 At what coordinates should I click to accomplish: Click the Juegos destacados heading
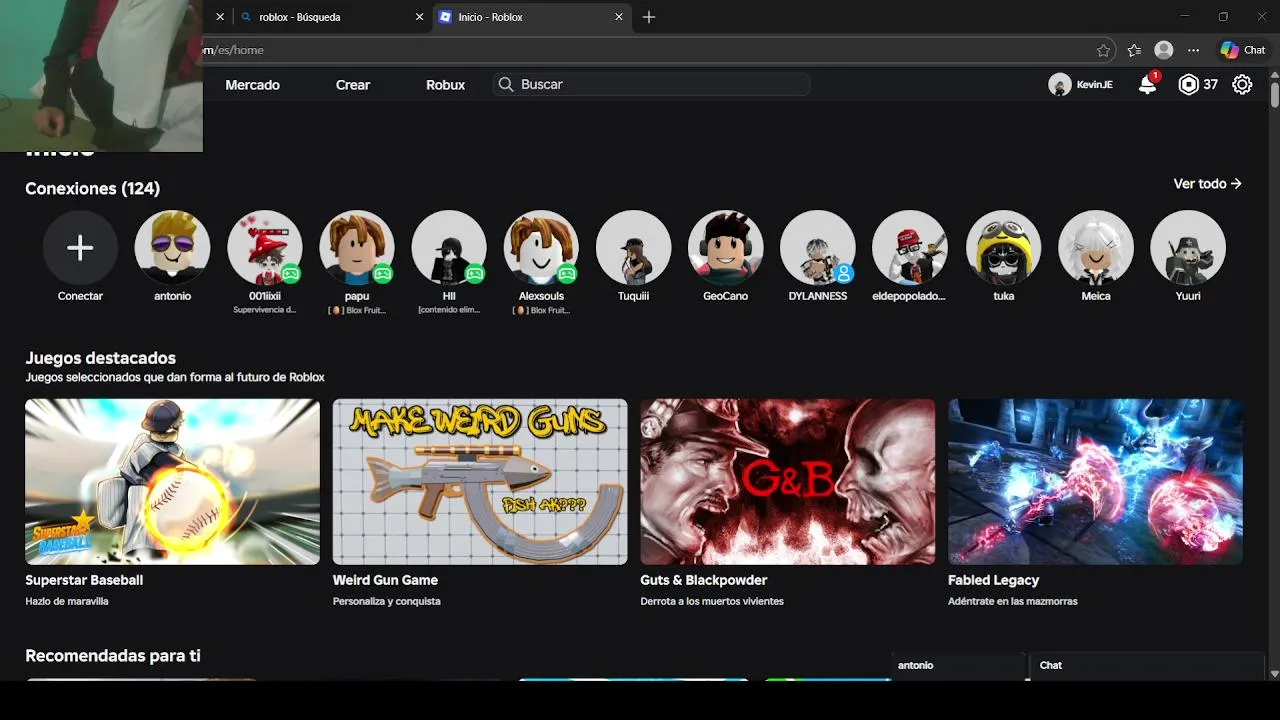100,358
